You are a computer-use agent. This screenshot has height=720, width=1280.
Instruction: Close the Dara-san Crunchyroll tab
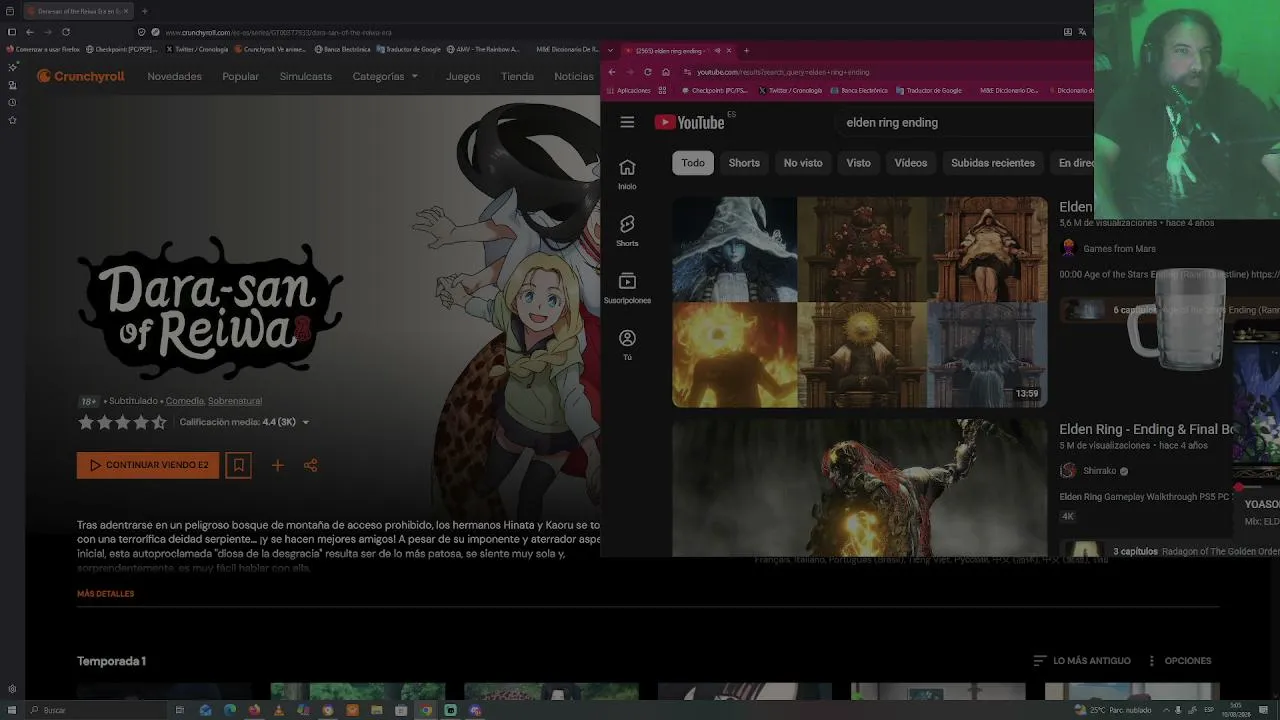(x=126, y=11)
